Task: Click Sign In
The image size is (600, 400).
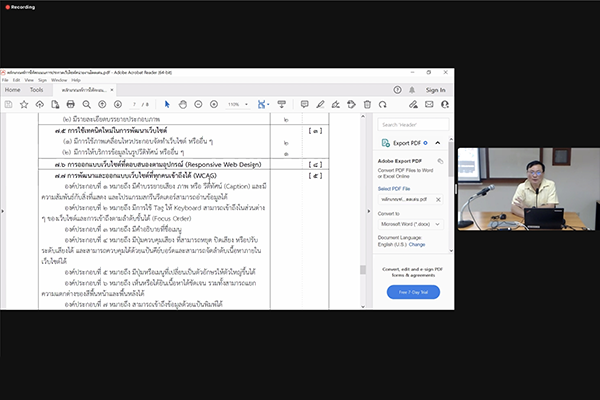Action: click(435, 90)
